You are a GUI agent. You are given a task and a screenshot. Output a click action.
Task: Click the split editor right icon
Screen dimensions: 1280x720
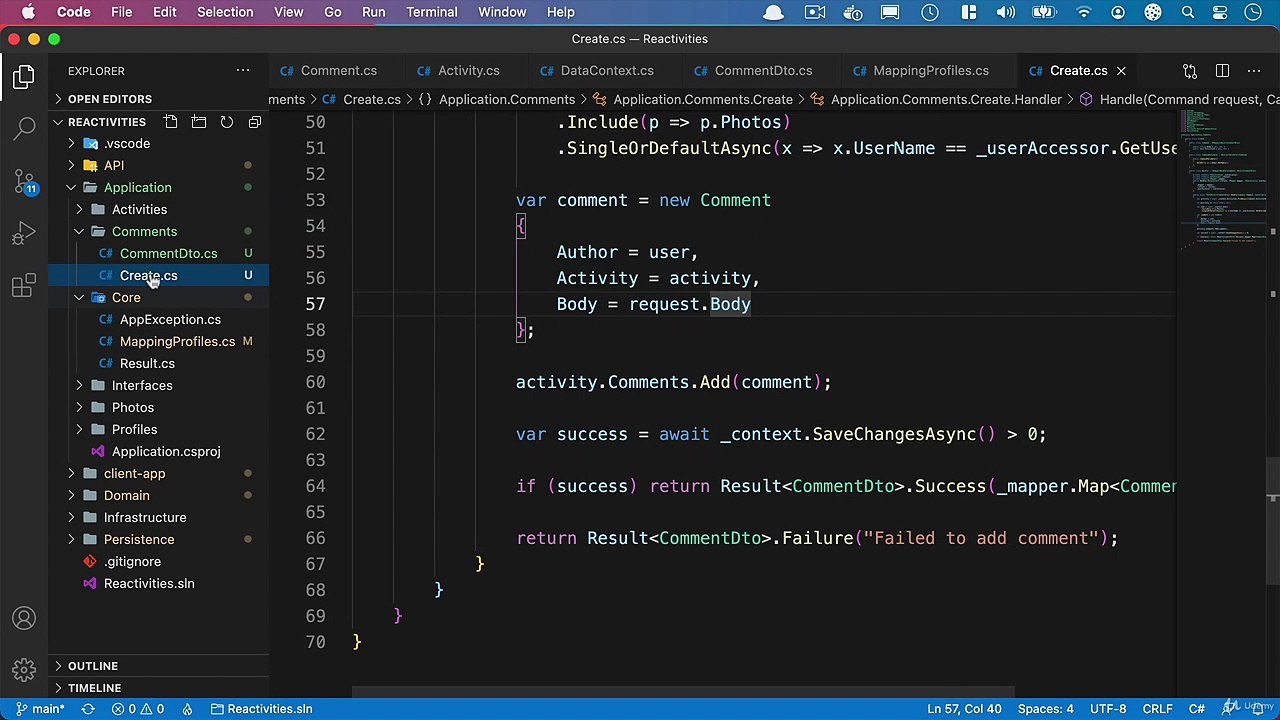pyautogui.click(x=1222, y=71)
